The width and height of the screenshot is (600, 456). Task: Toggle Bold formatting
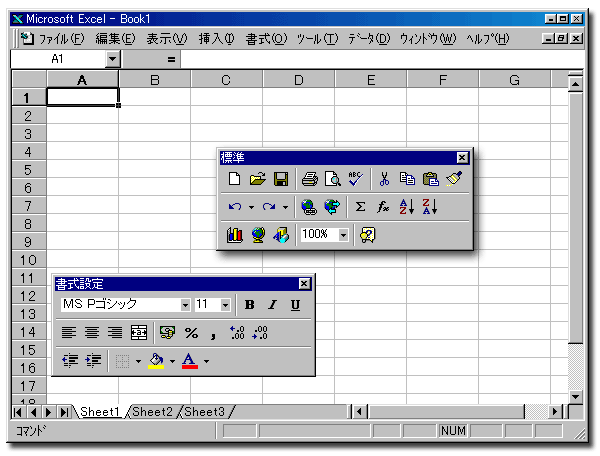coord(249,305)
